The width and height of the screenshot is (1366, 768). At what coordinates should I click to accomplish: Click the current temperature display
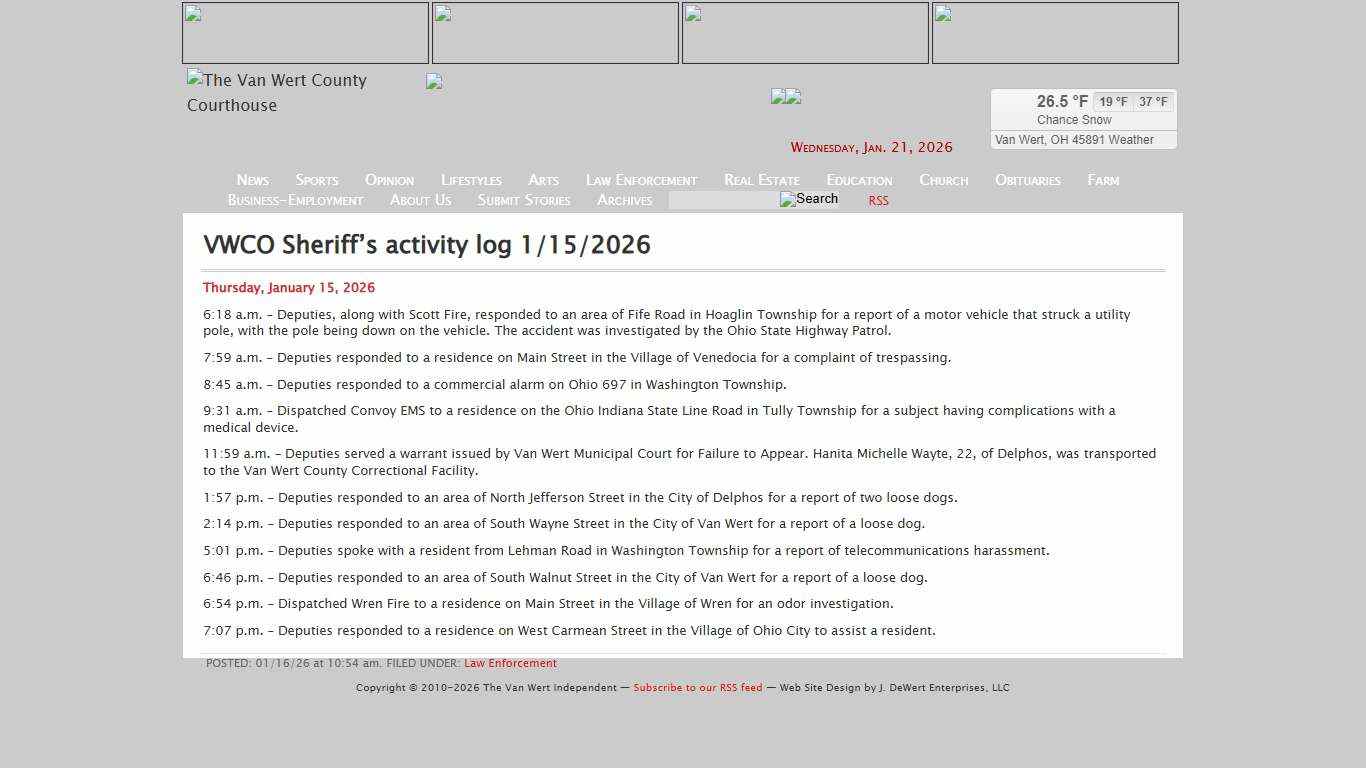coord(1062,101)
